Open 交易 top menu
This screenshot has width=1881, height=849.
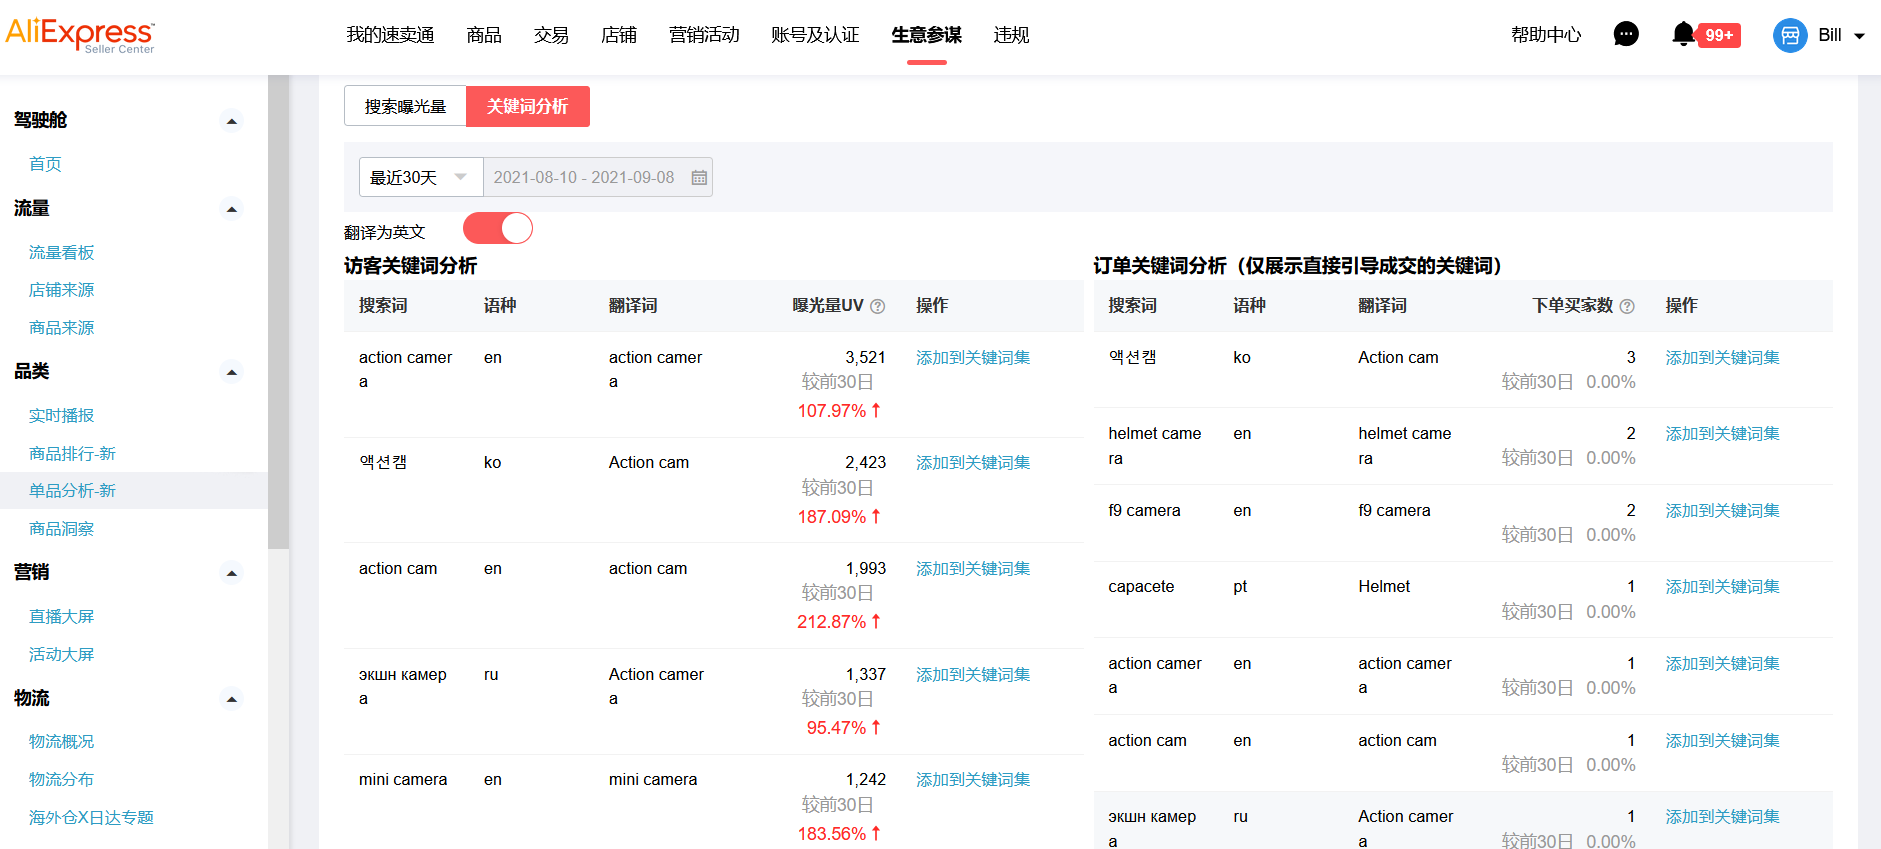(551, 35)
